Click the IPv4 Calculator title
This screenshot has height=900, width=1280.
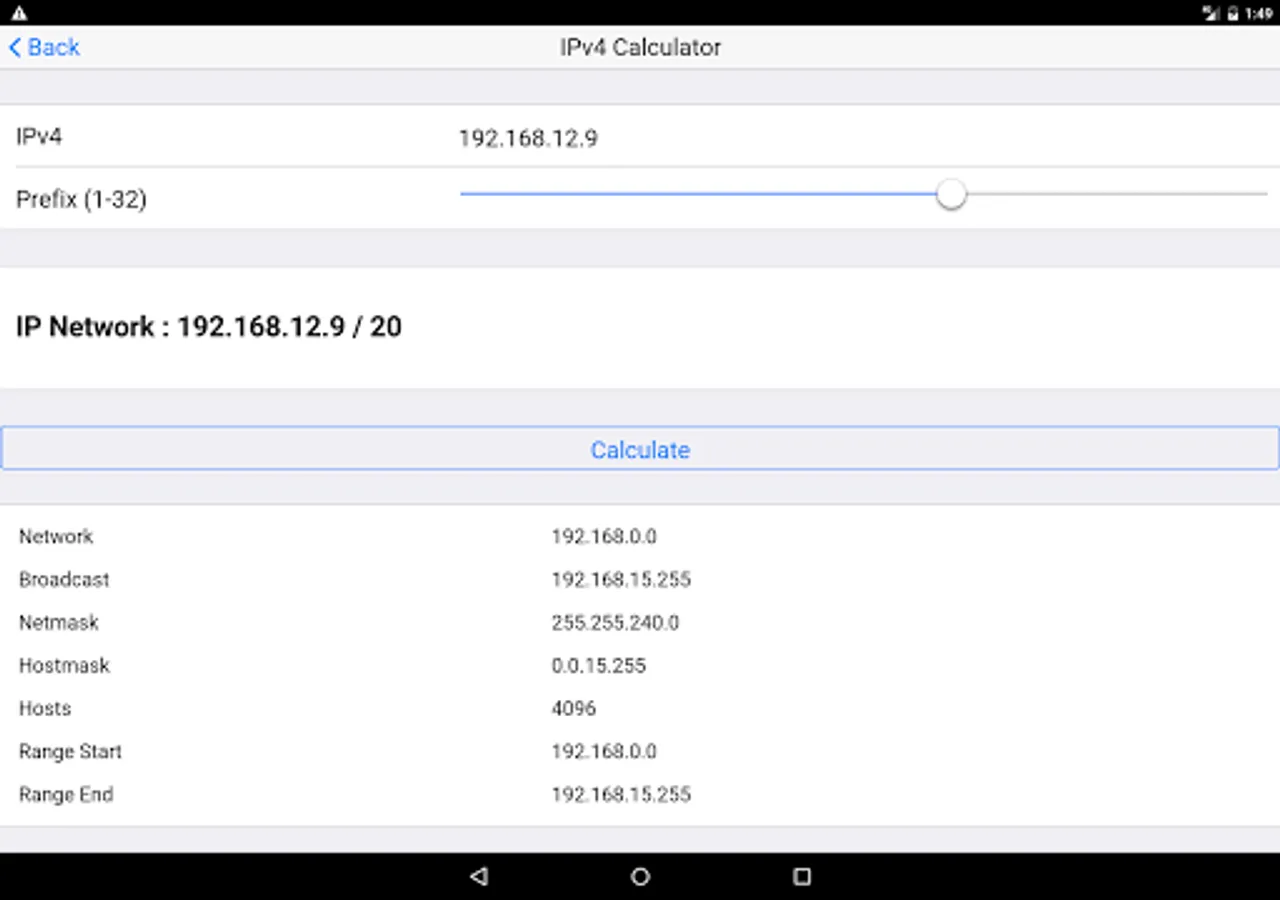click(640, 47)
